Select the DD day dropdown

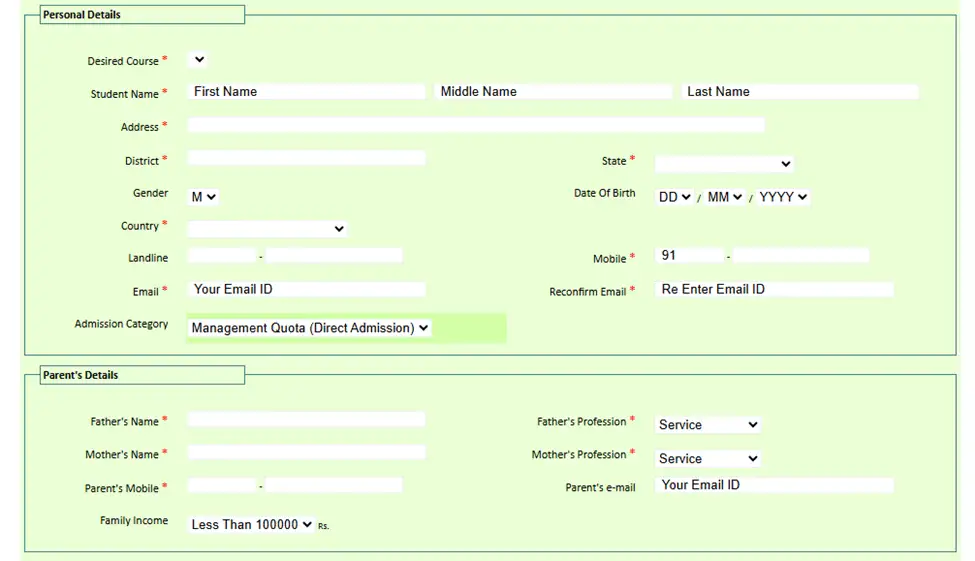click(x=674, y=197)
